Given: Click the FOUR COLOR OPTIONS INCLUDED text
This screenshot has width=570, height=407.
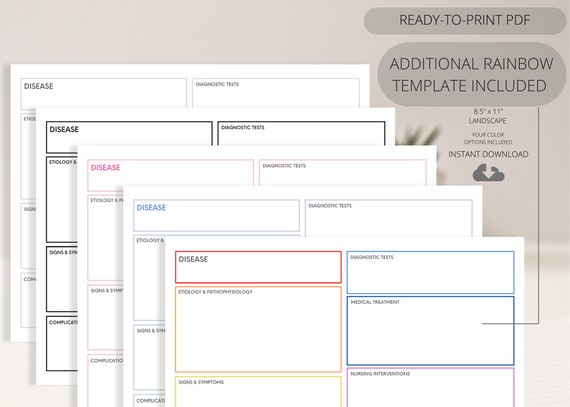Looking at the screenshot, I should [x=488, y=138].
